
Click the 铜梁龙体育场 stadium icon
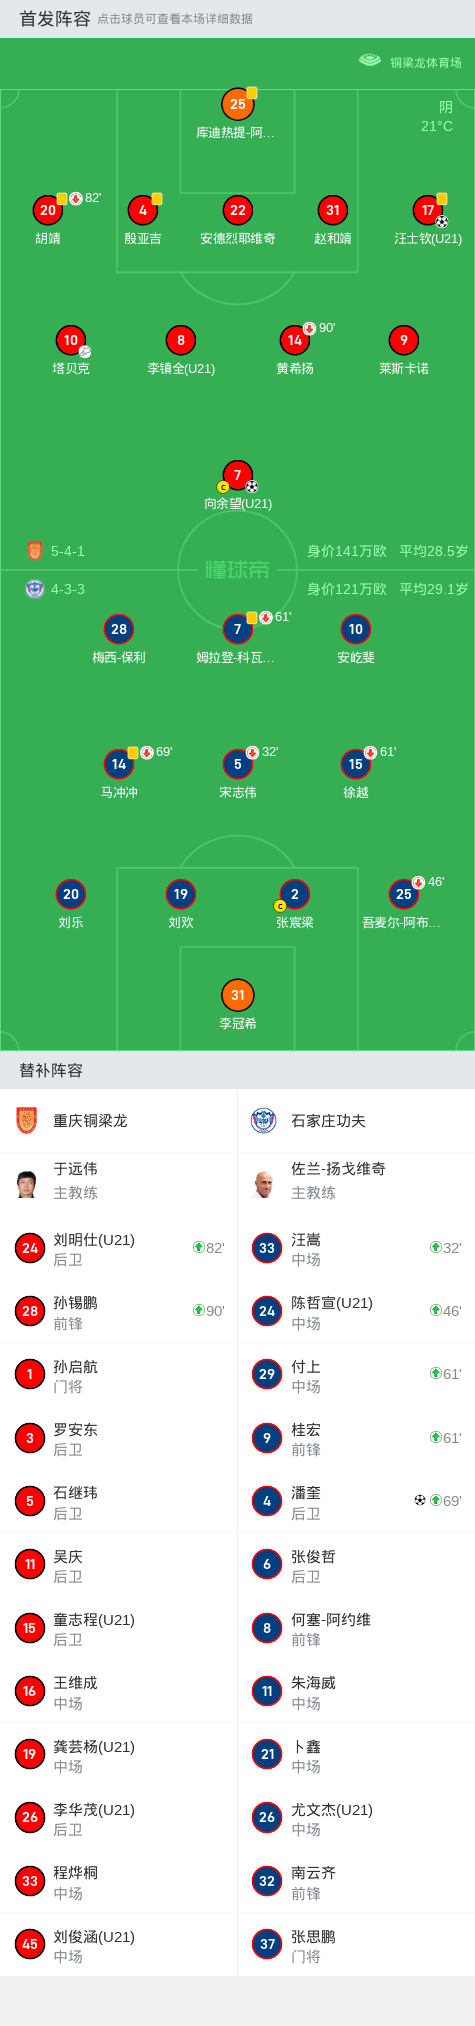pos(370,61)
